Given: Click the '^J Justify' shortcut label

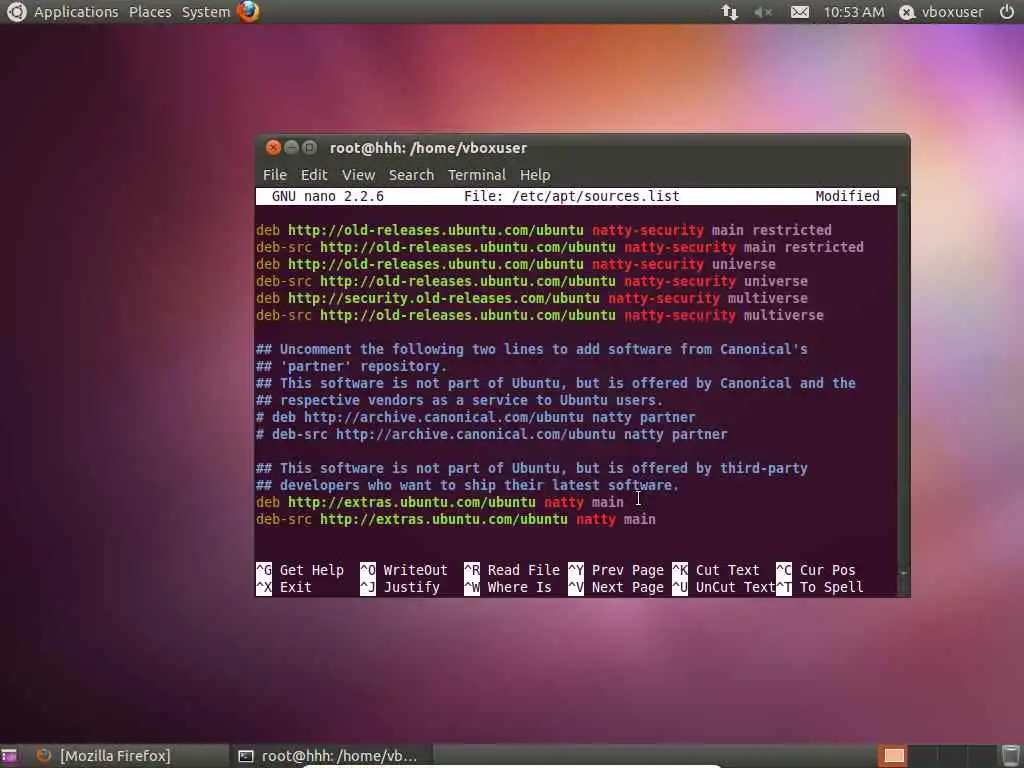Looking at the screenshot, I should 400,587.
